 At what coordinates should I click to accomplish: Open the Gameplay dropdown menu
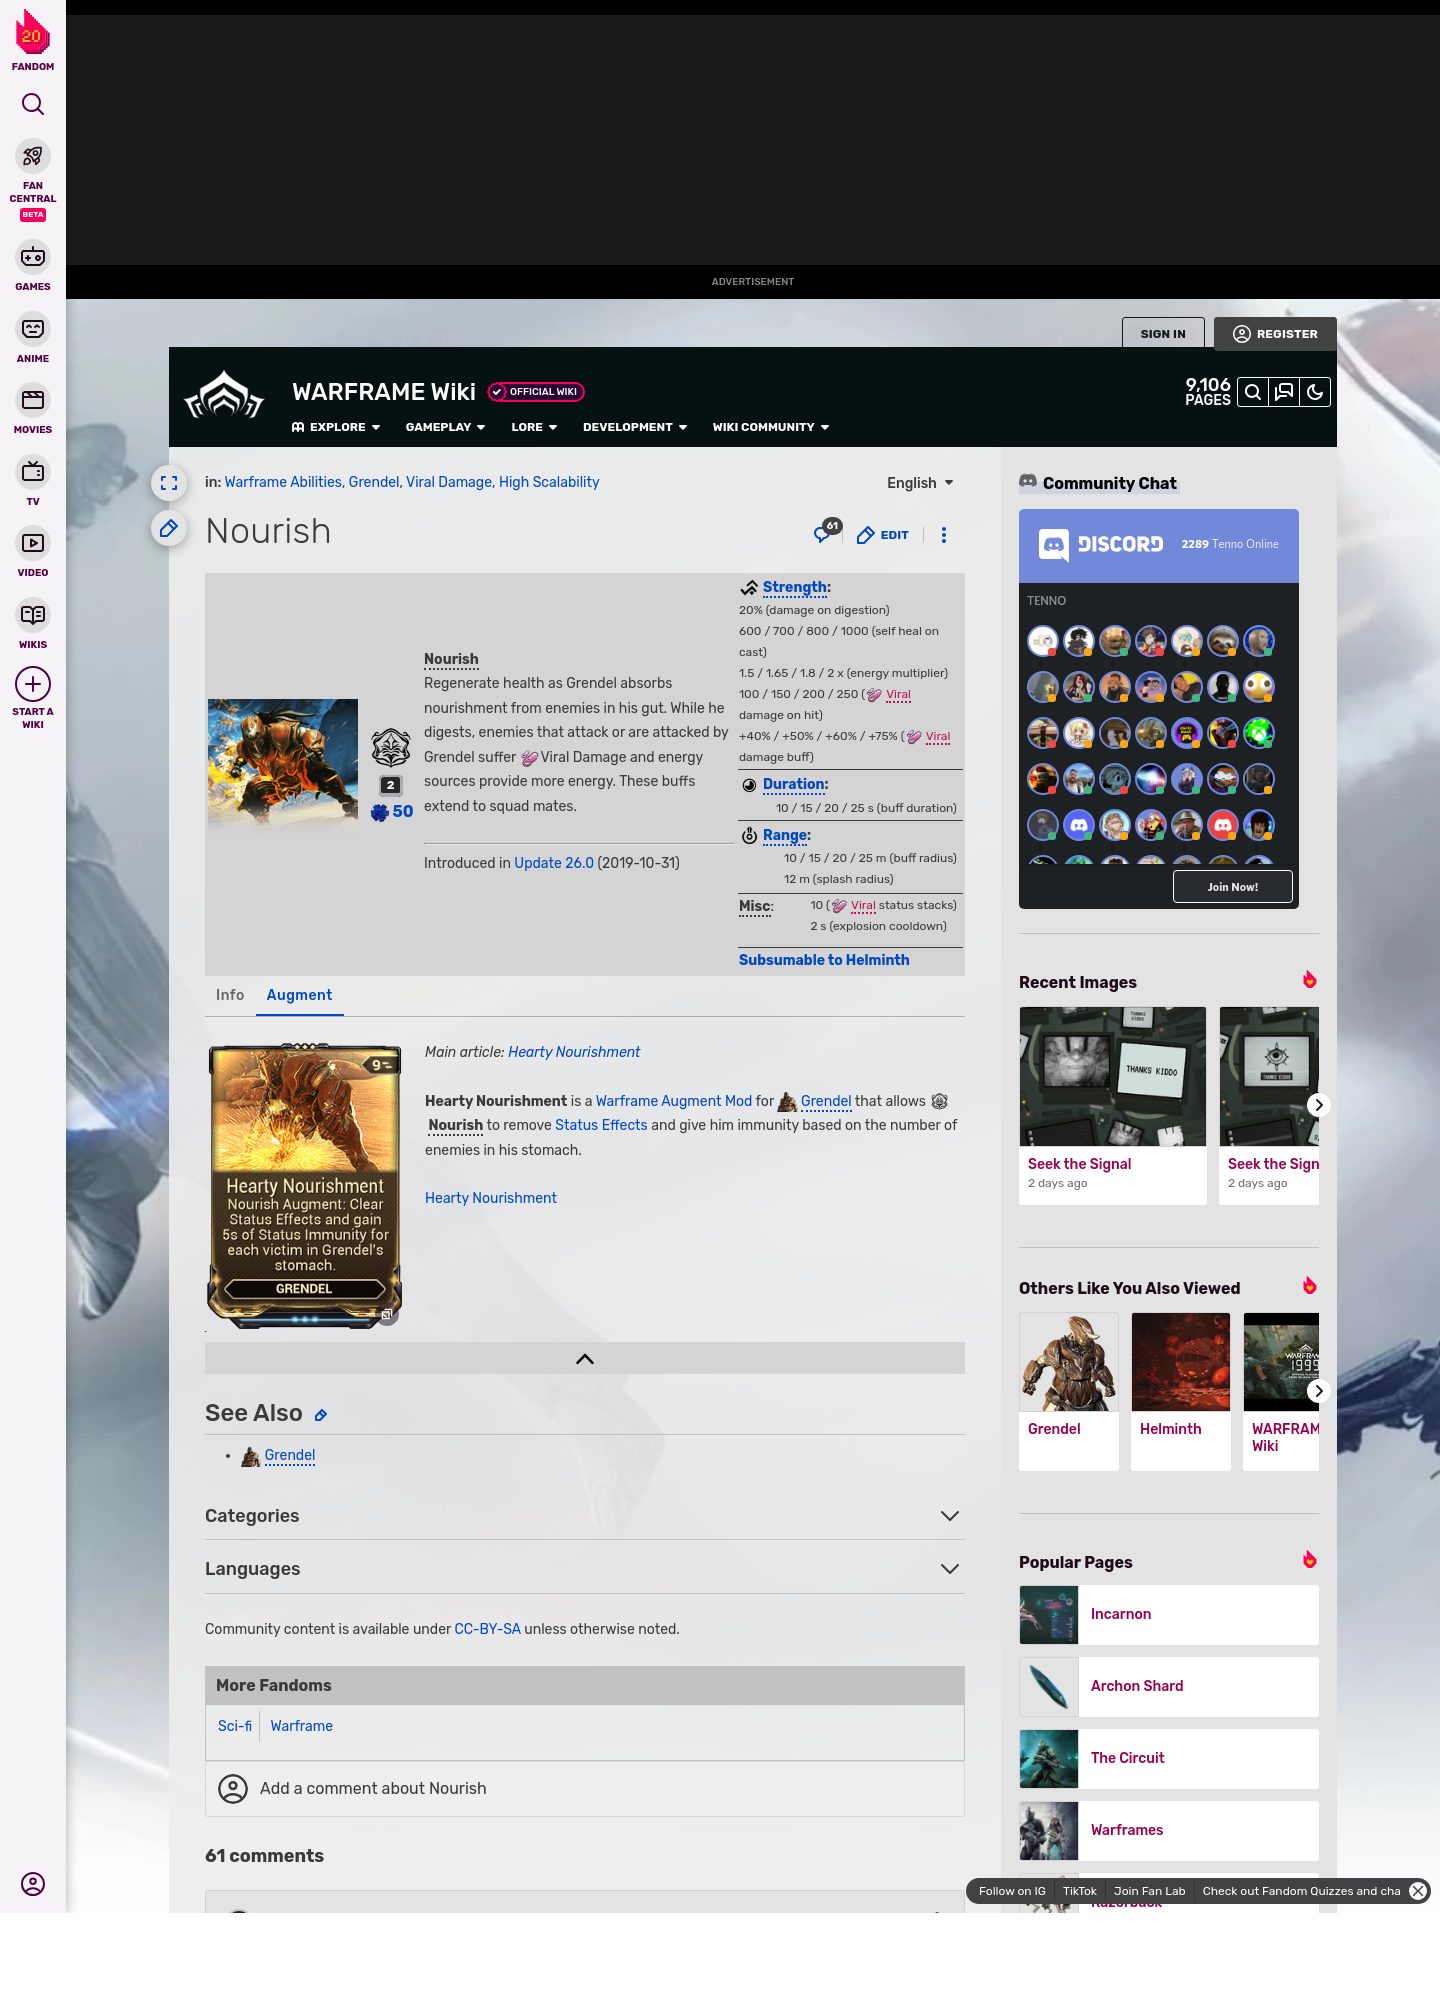click(446, 427)
